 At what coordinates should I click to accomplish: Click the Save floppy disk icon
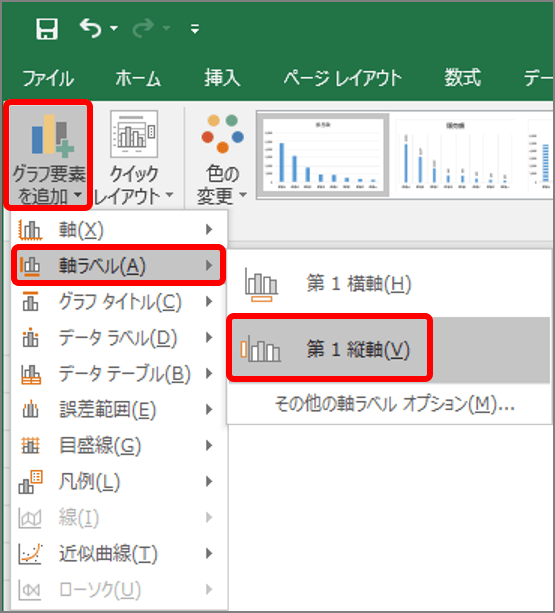pyautogui.click(x=47, y=29)
